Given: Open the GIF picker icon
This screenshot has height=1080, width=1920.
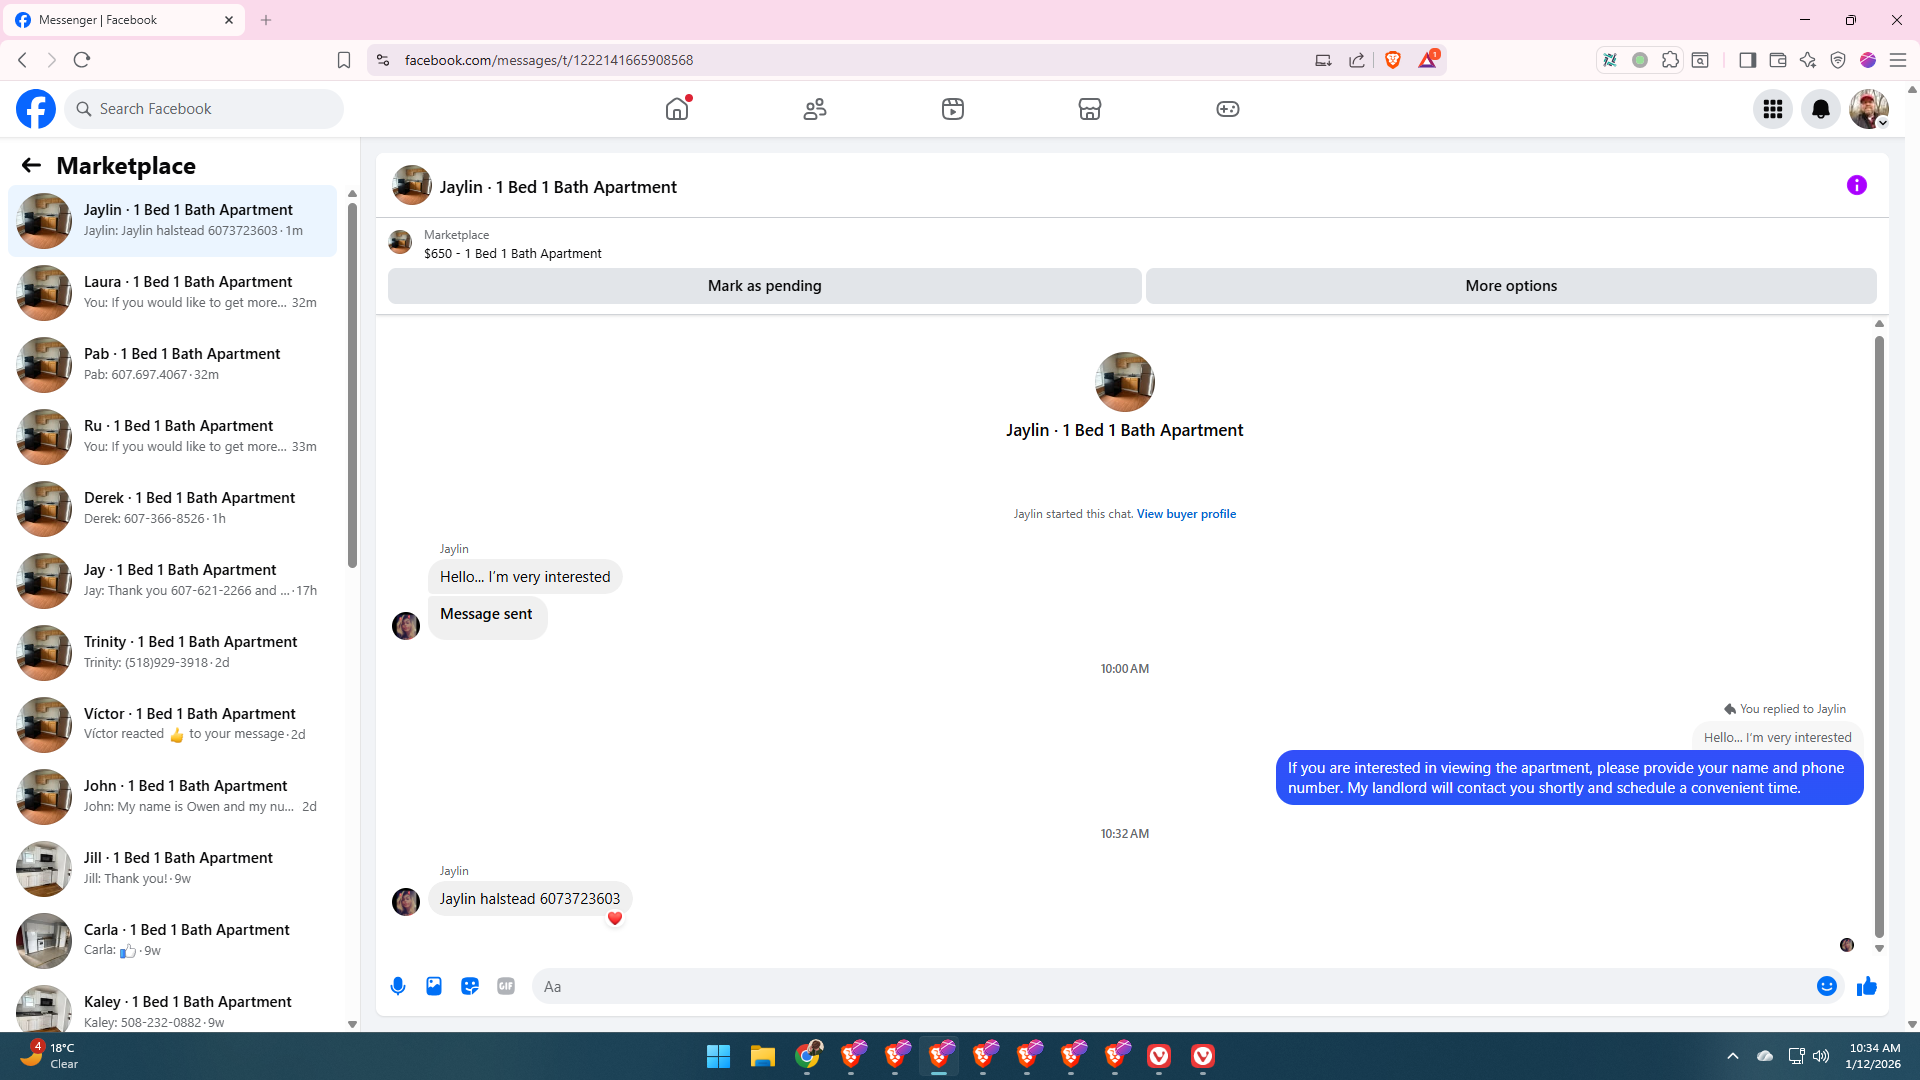Looking at the screenshot, I should 506,986.
